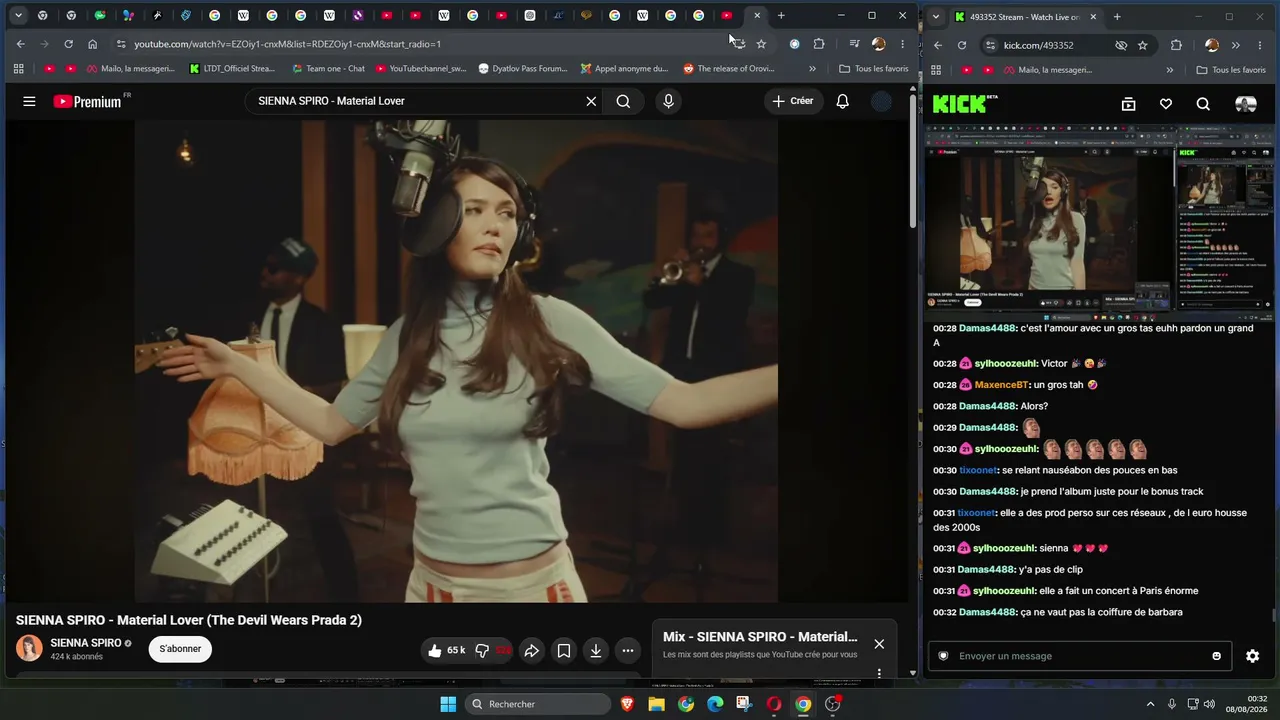Viewport: 1280px width, 720px height.
Task: Open the Créer button on YouTube
Action: coord(792,101)
